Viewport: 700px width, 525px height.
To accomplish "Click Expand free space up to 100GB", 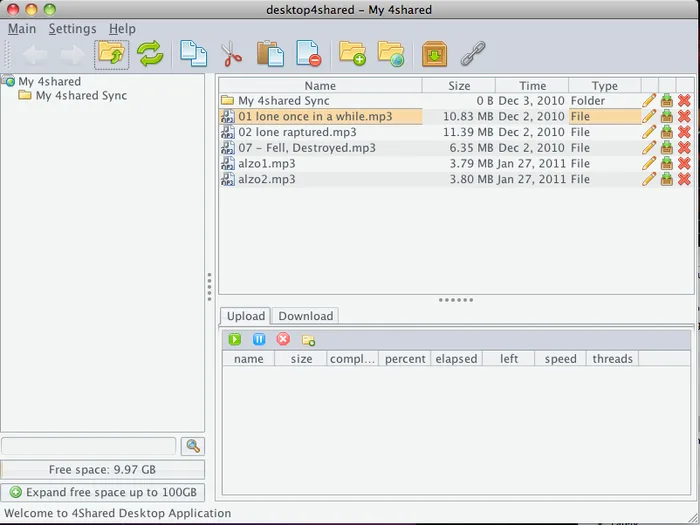I will click(103, 492).
